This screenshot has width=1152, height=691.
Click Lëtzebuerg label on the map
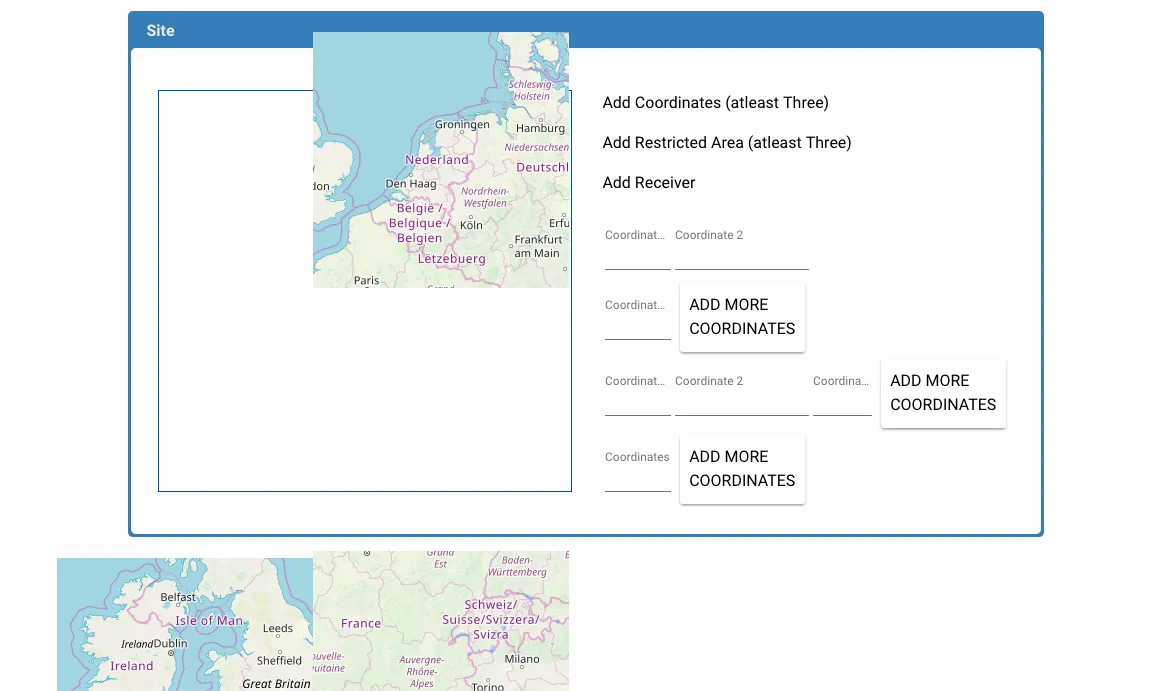pos(451,258)
